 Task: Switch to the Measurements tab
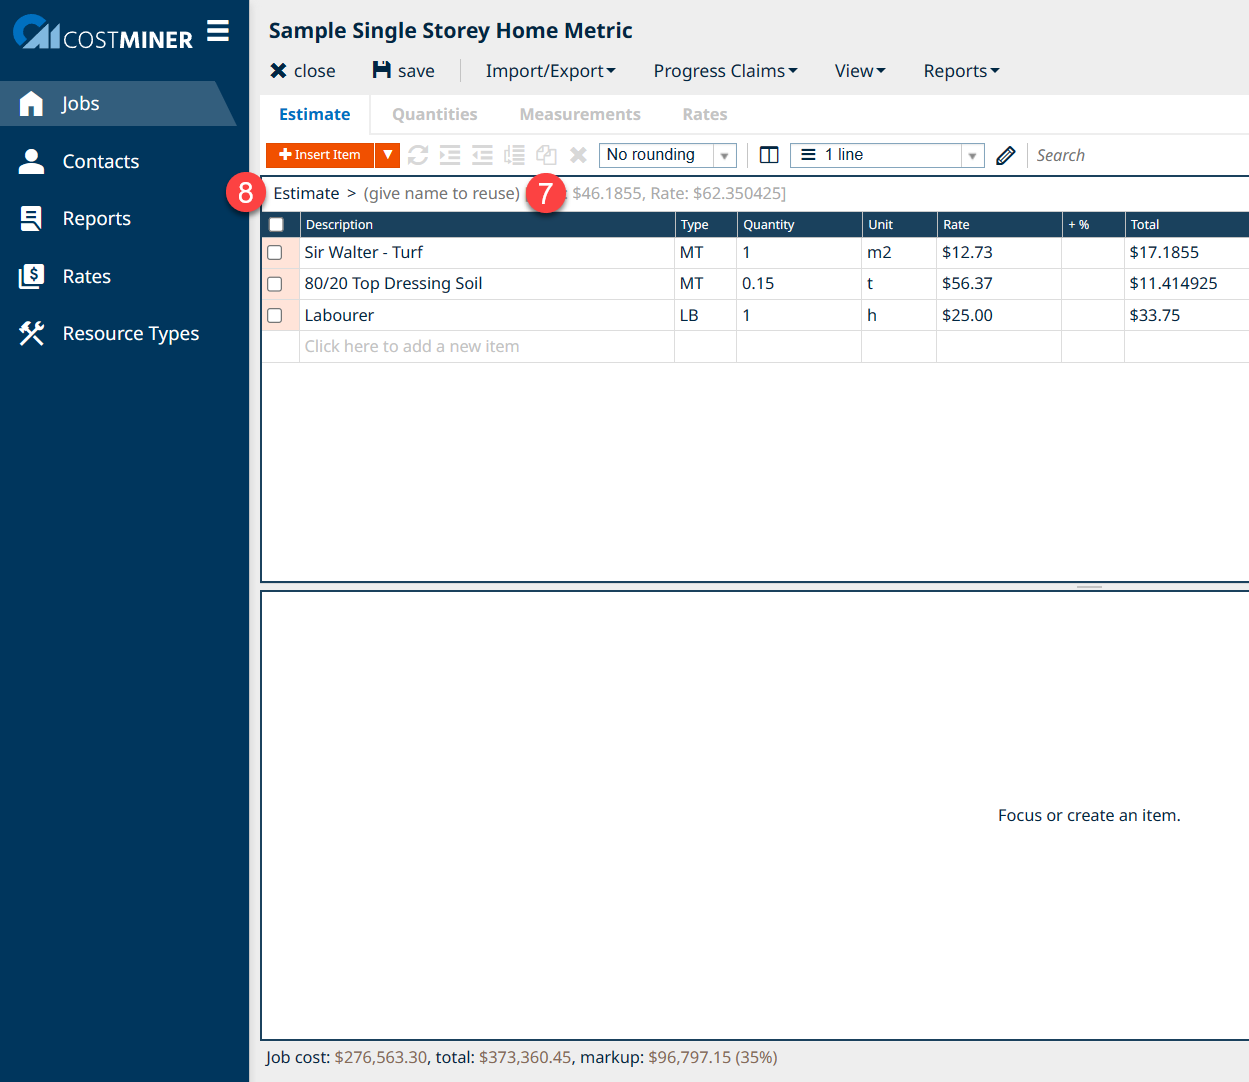[x=580, y=114]
